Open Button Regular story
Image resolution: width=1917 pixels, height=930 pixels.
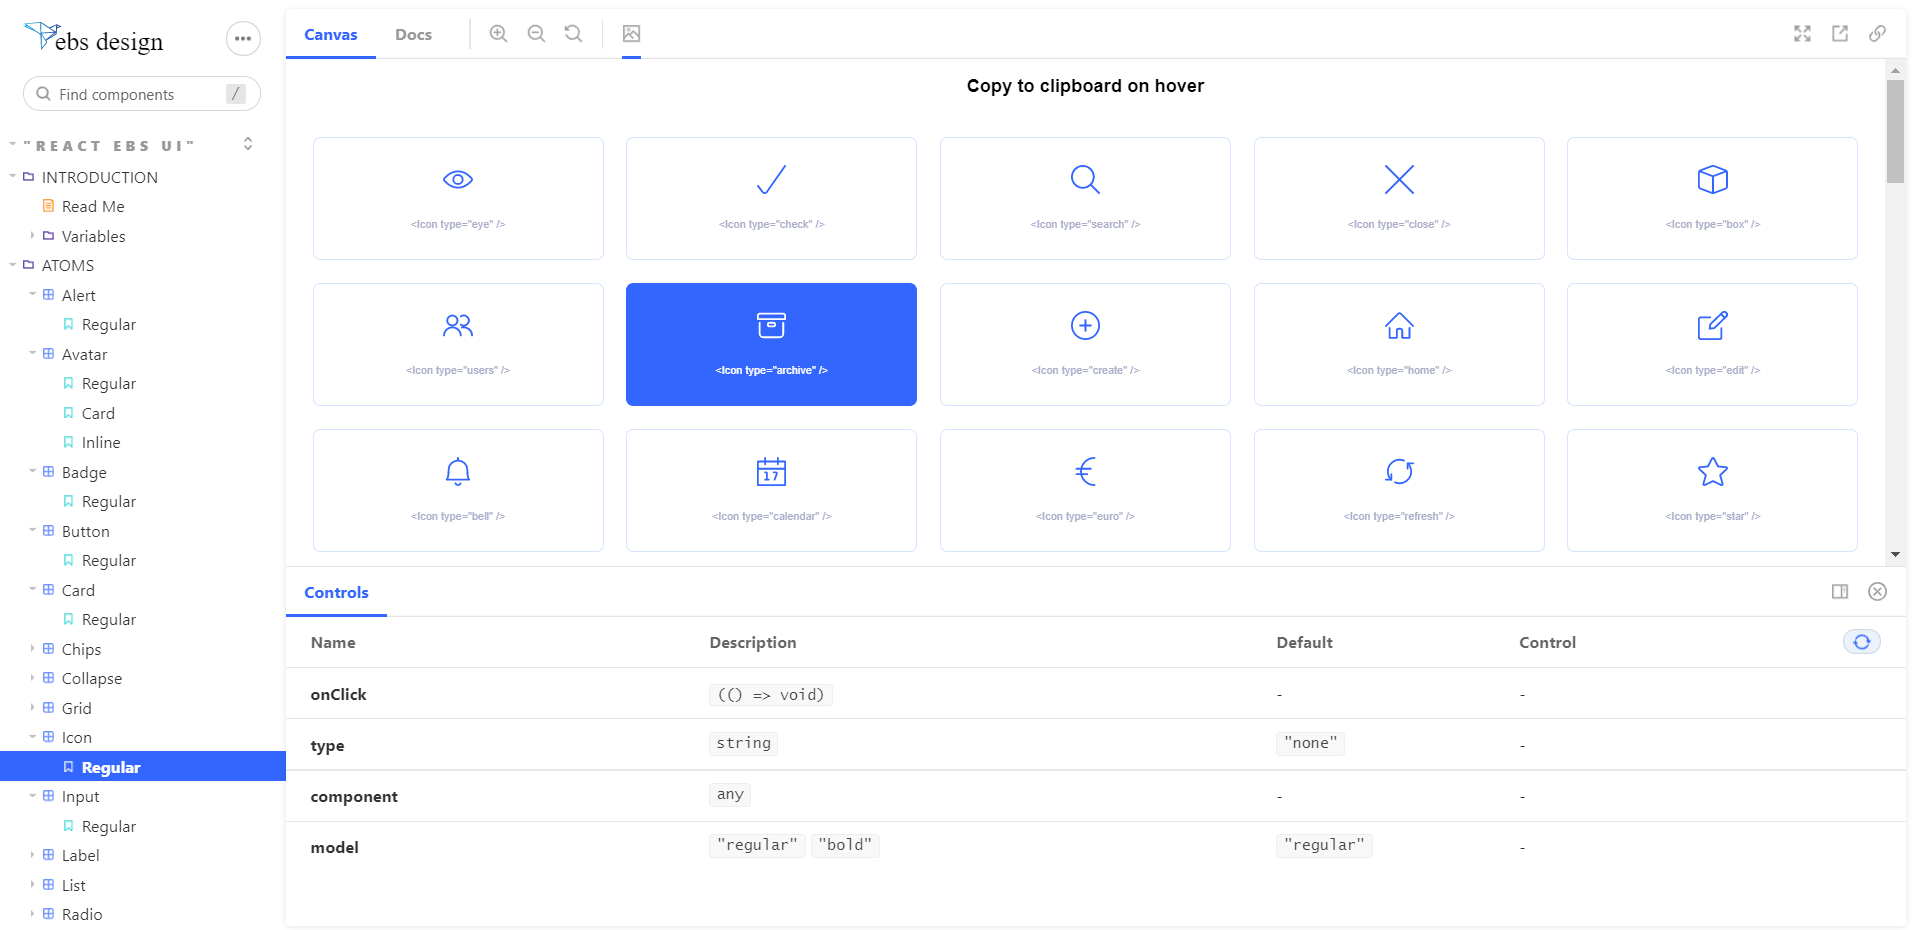point(108,560)
